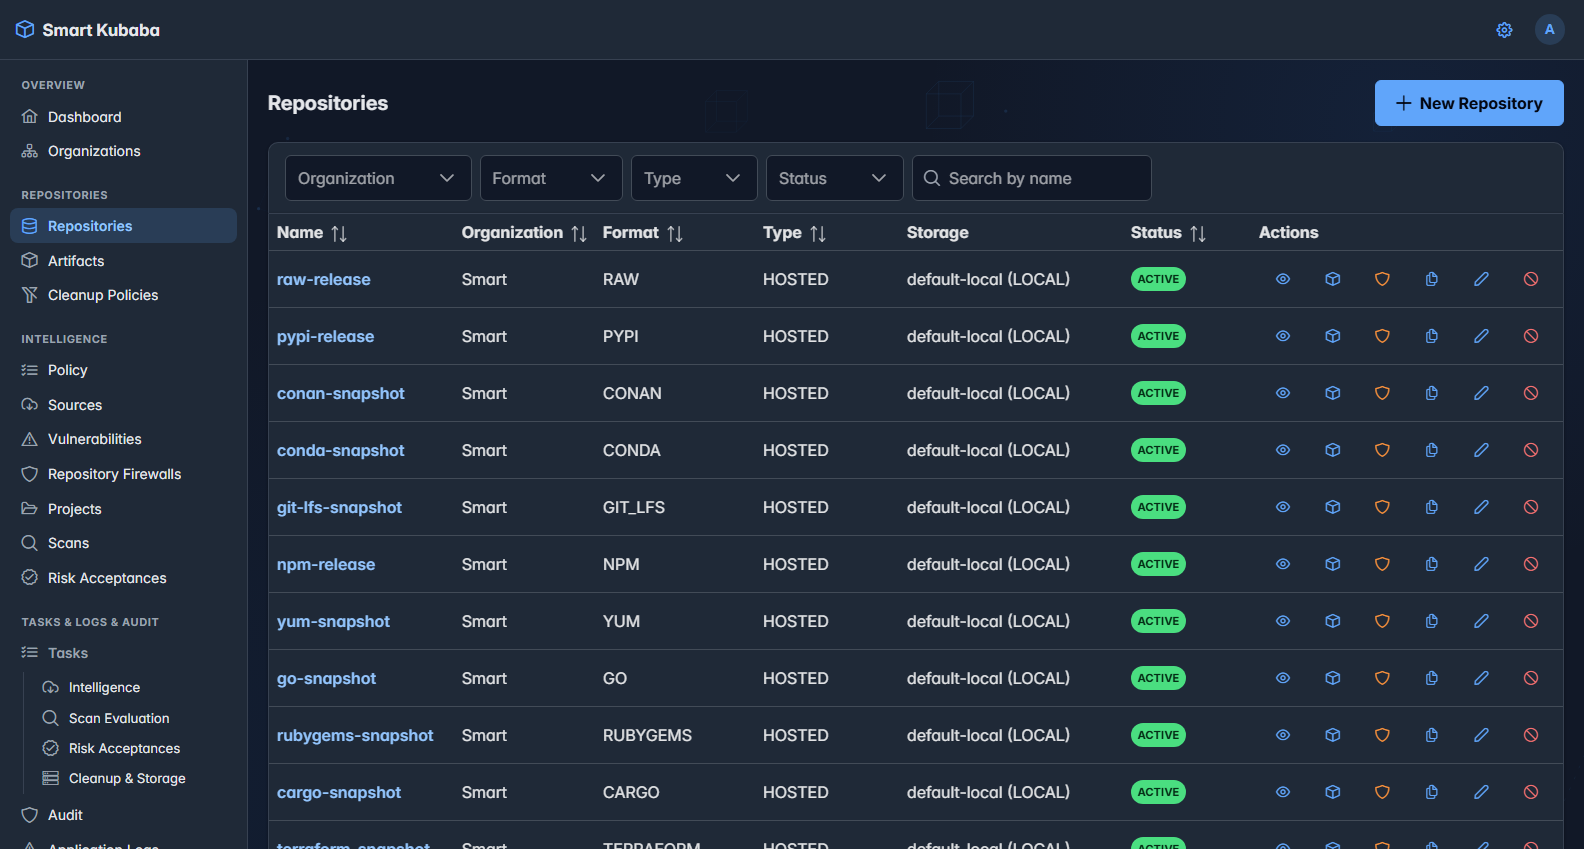Open the rubygems-snapshot repository link
The width and height of the screenshot is (1584, 849).
355,735
